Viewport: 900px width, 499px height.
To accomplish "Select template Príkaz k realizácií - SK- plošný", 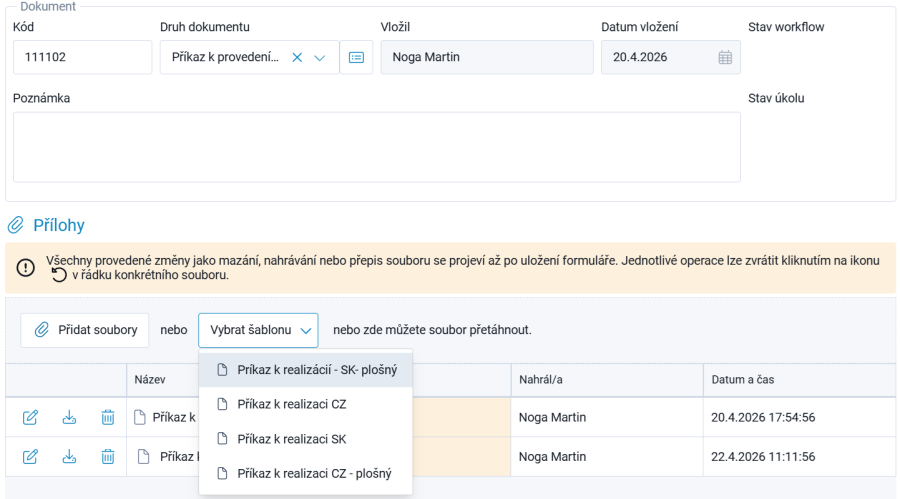I will 305,370.
